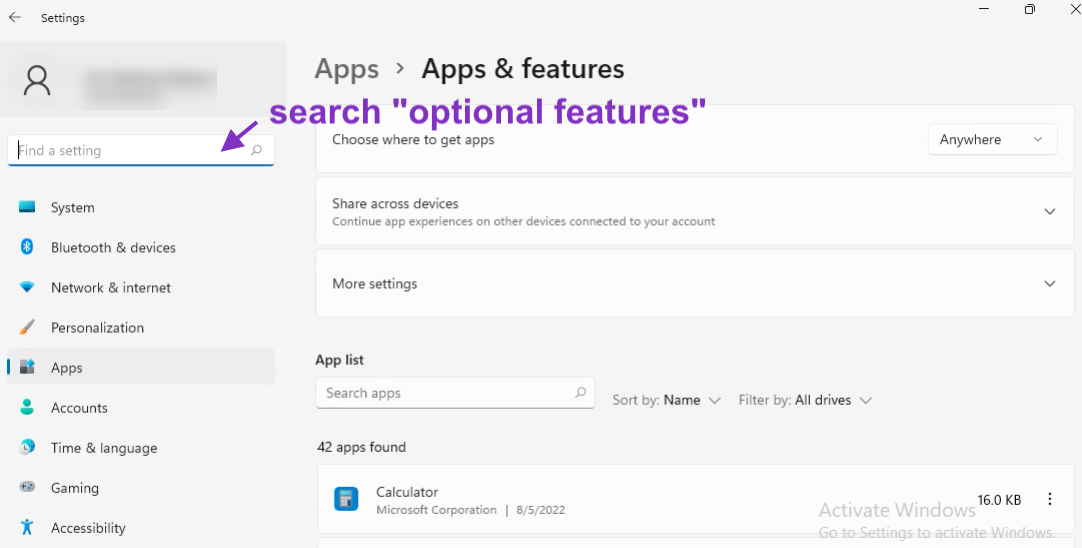Click the '42 apps found' text
This screenshot has height=548, width=1082.
(x=362, y=447)
